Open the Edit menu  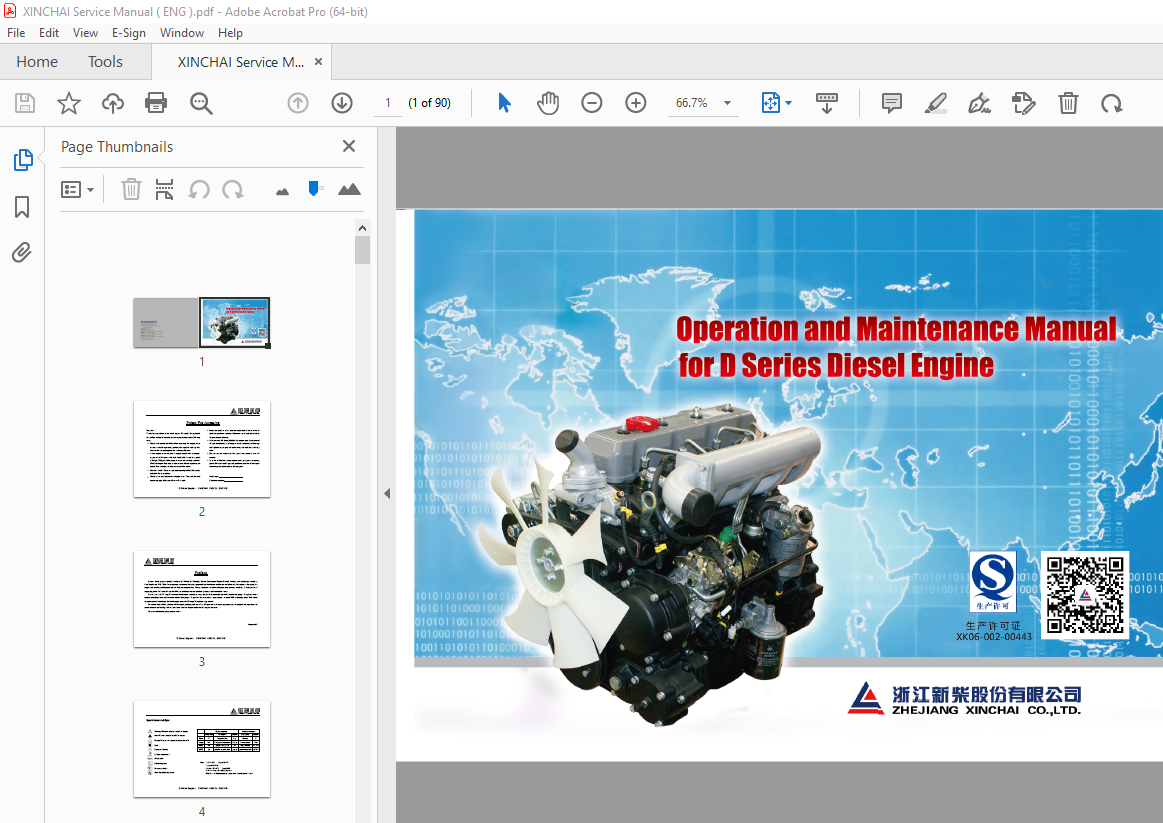point(49,33)
